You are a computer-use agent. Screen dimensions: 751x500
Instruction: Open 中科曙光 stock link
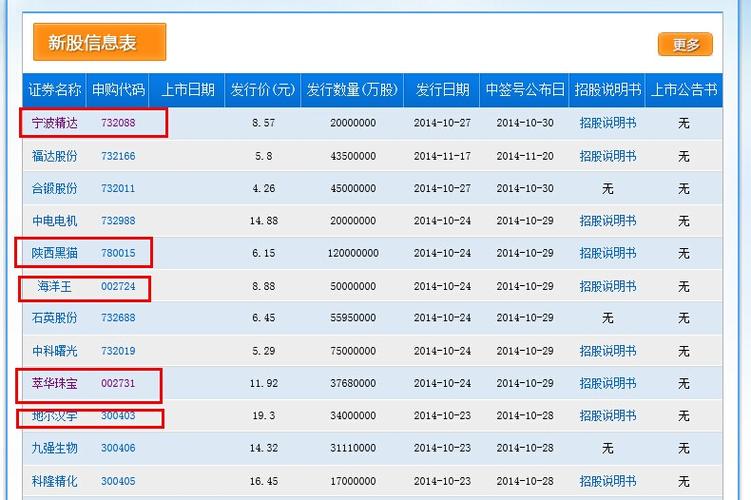(55, 351)
